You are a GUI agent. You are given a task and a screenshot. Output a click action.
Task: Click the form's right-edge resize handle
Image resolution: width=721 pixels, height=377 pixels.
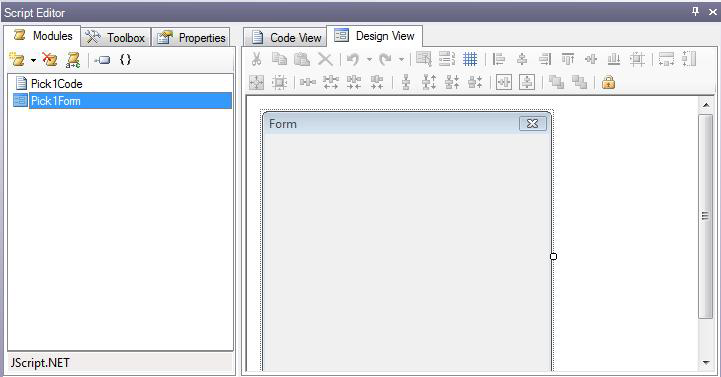point(554,257)
